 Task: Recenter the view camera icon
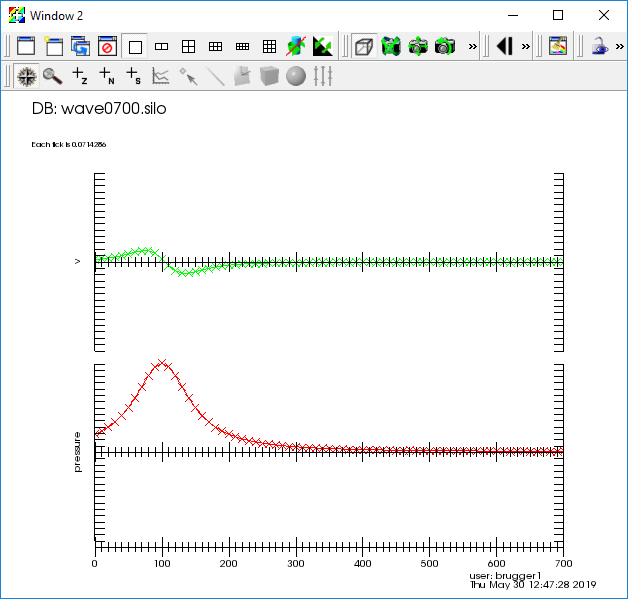[418, 46]
